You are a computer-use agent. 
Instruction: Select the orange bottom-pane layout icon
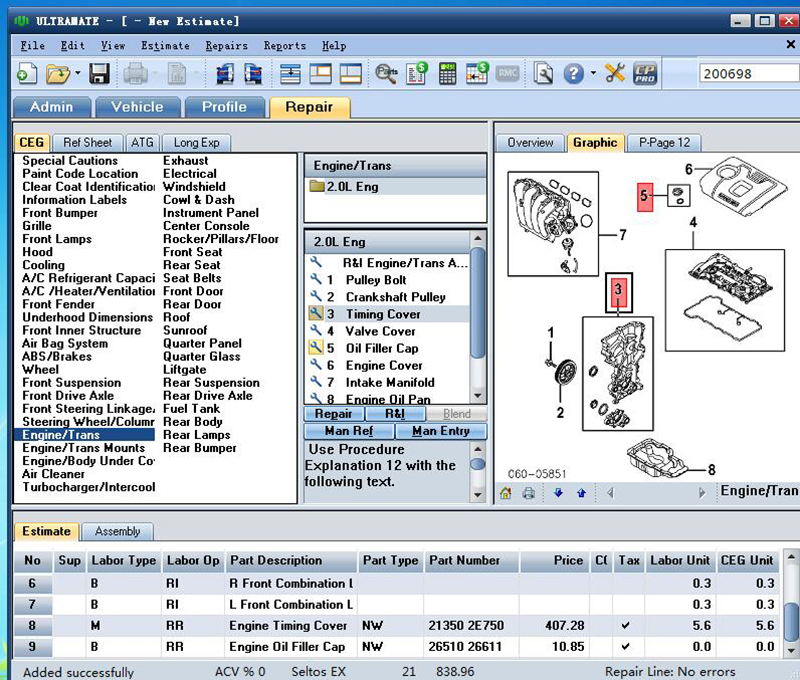pos(351,74)
